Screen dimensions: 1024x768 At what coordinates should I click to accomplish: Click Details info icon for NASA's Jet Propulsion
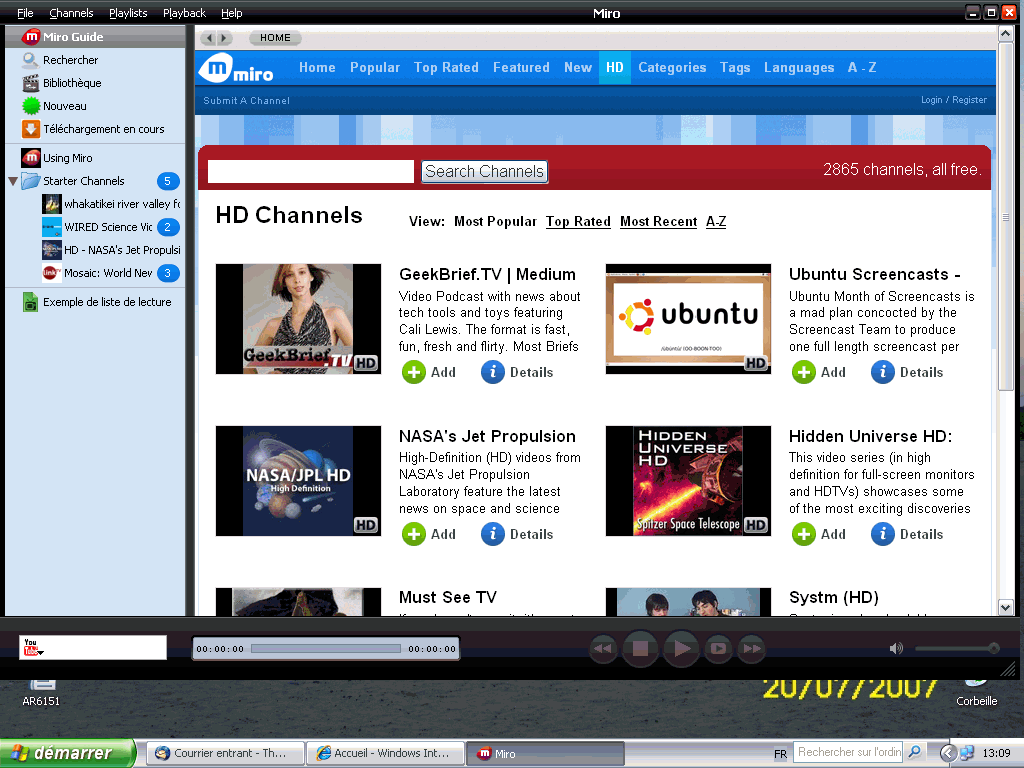click(492, 534)
